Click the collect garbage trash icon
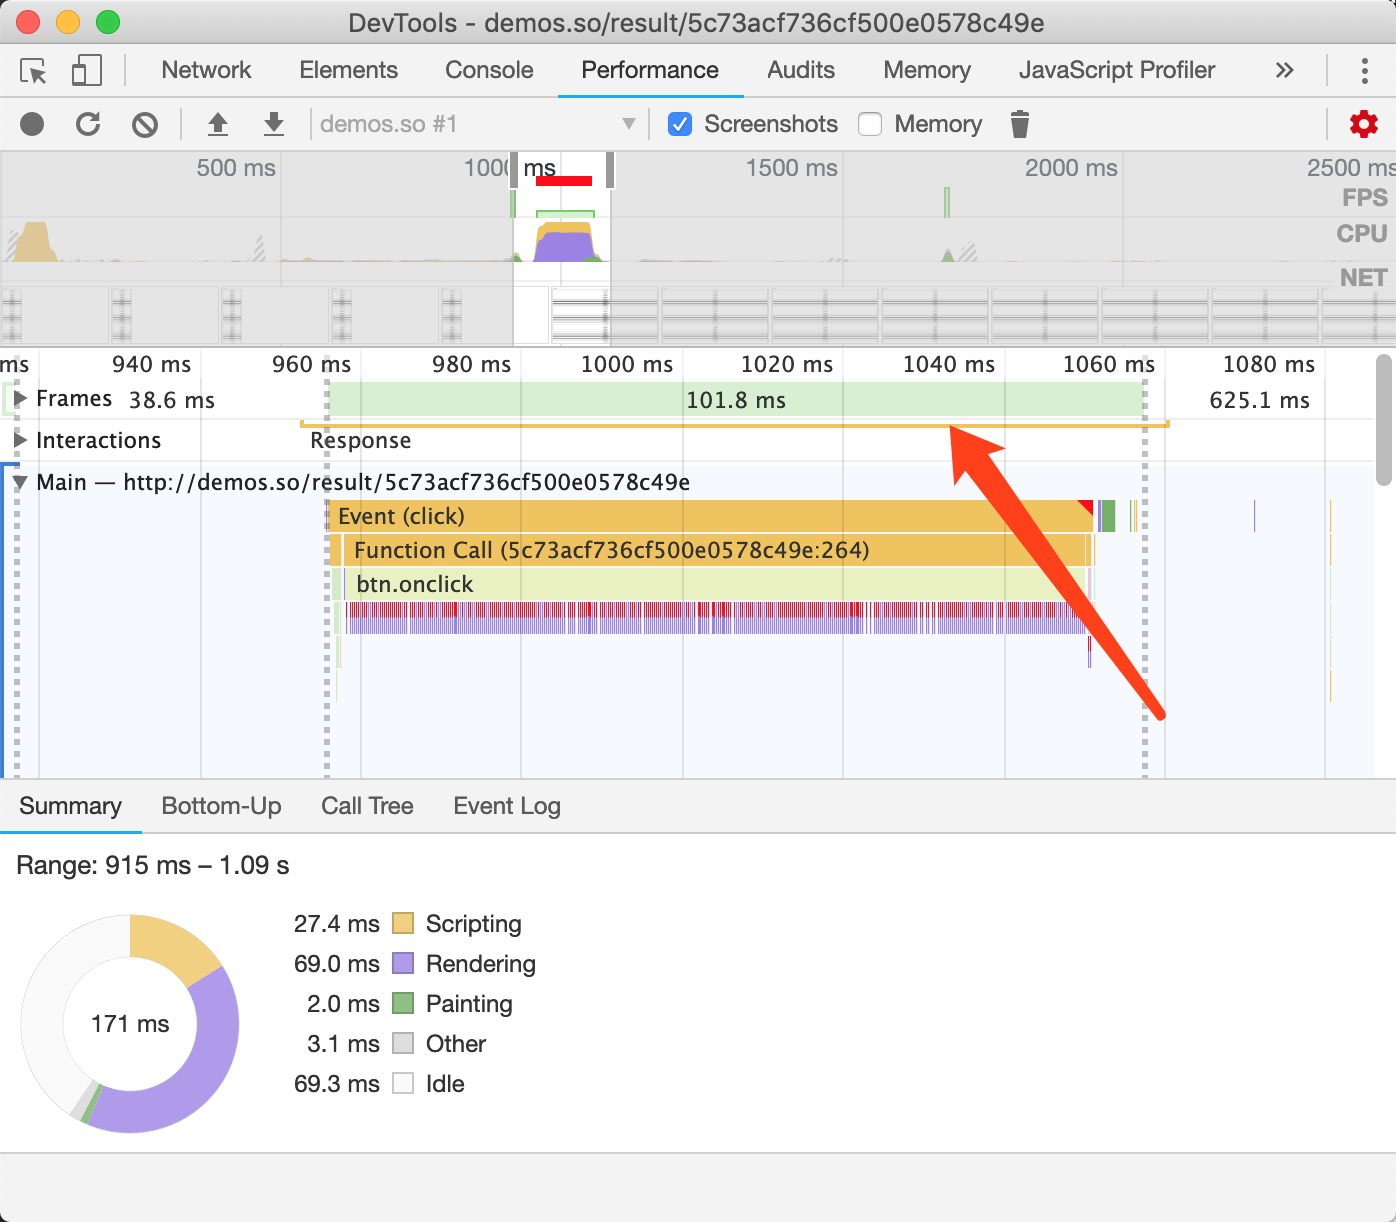 pyautogui.click(x=1019, y=124)
